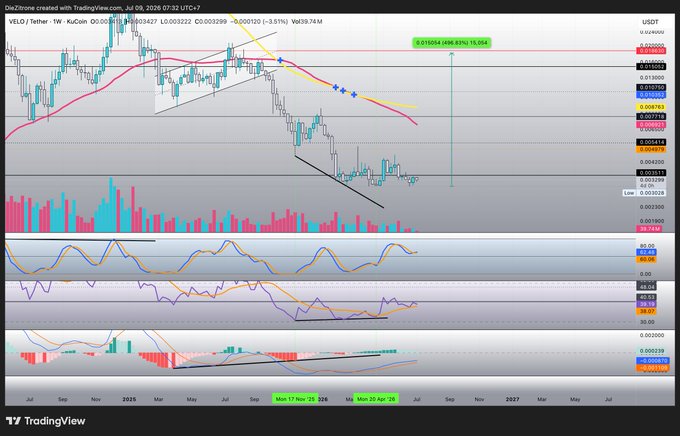
Task: Click the VELO / Tether symbol title
Action: click(x=48, y=21)
